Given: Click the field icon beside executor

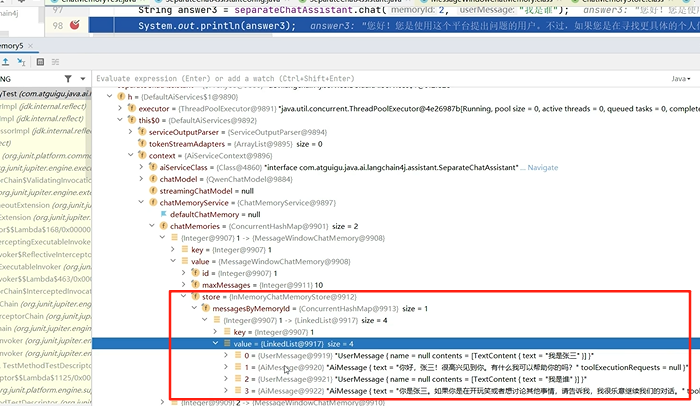Looking at the screenshot, I should tap(131, 108).
